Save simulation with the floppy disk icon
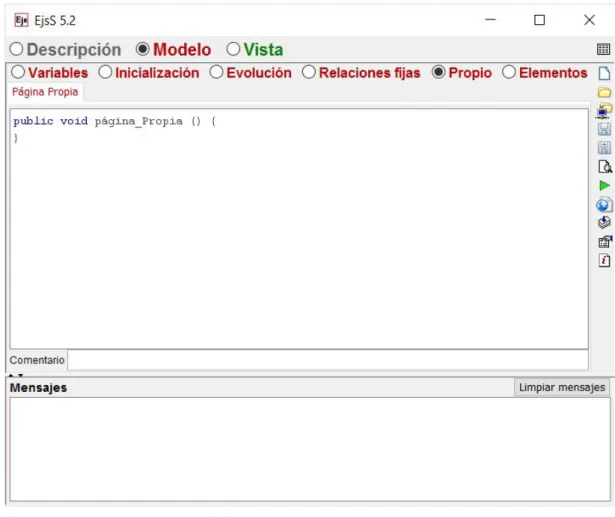Image resolution: width=615 pixels, height=517 pixels. (x=604, y=129)
